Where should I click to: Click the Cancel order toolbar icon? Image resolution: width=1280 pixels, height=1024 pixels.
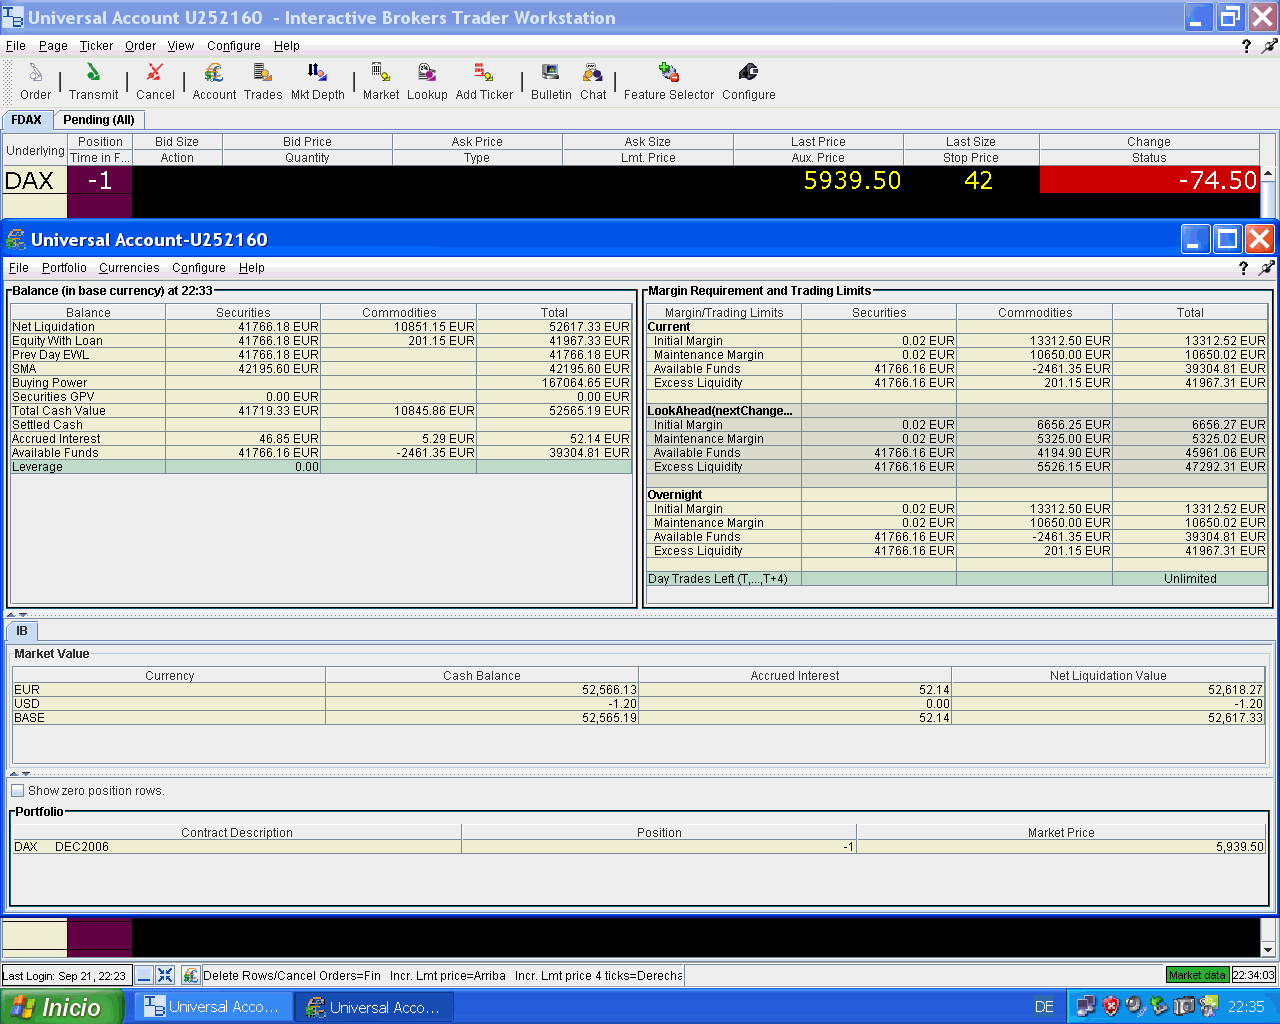[155, 81]
